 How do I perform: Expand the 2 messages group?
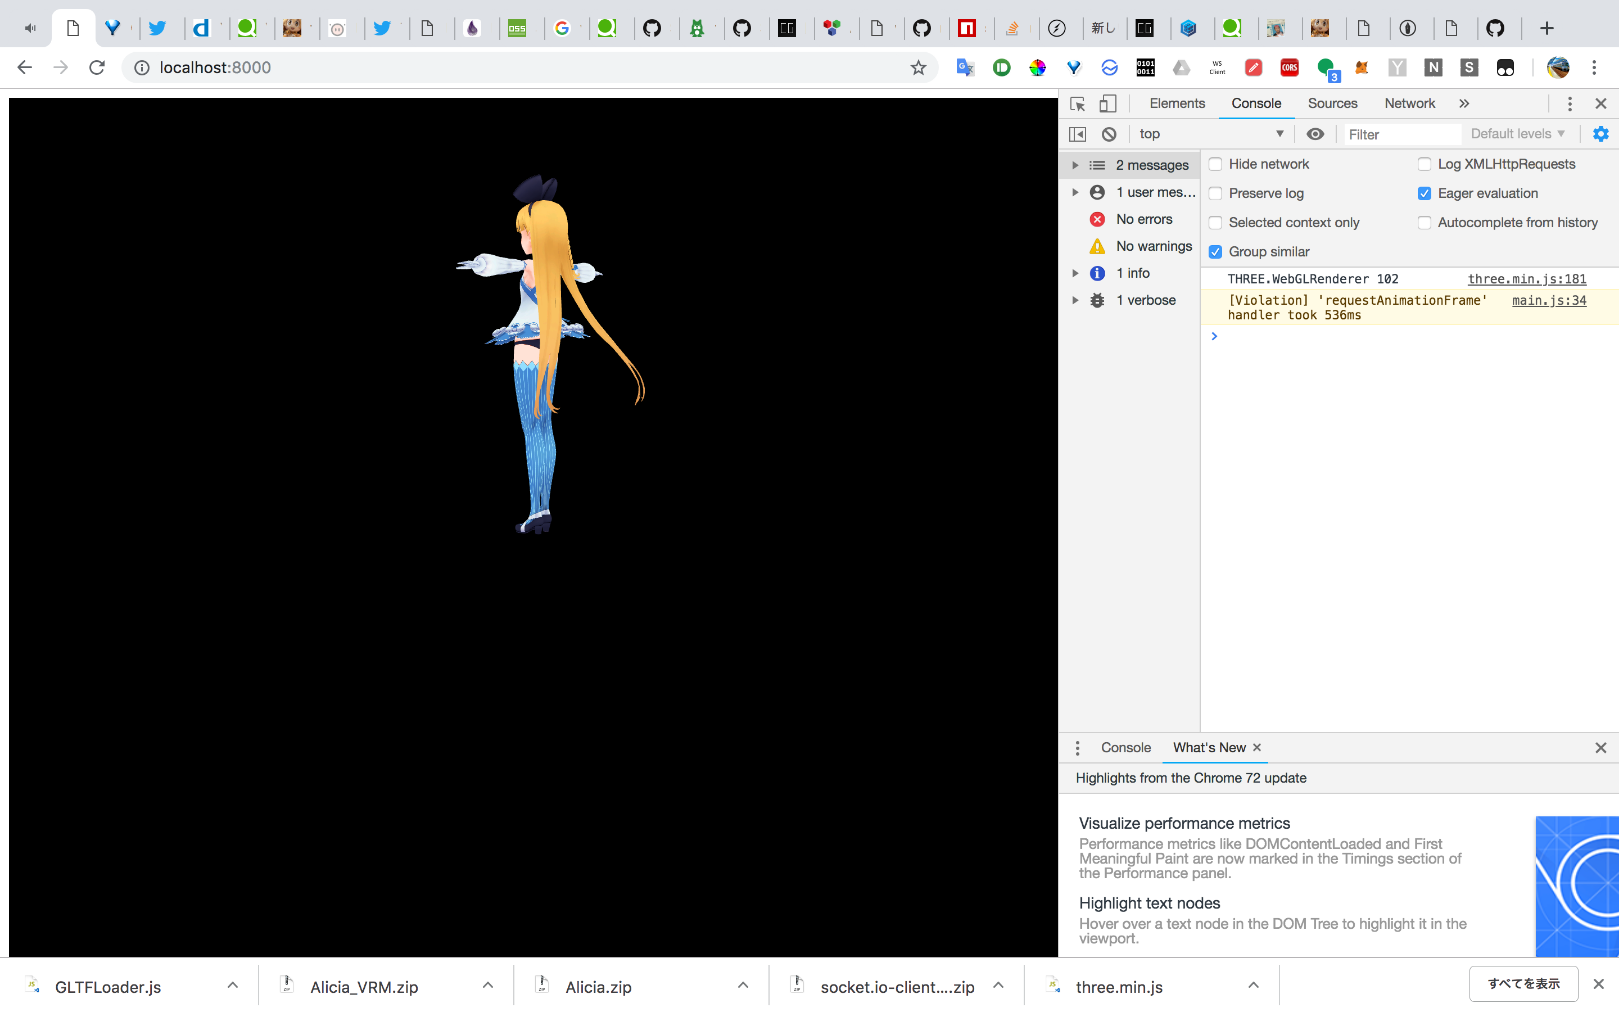[1075, 165]
